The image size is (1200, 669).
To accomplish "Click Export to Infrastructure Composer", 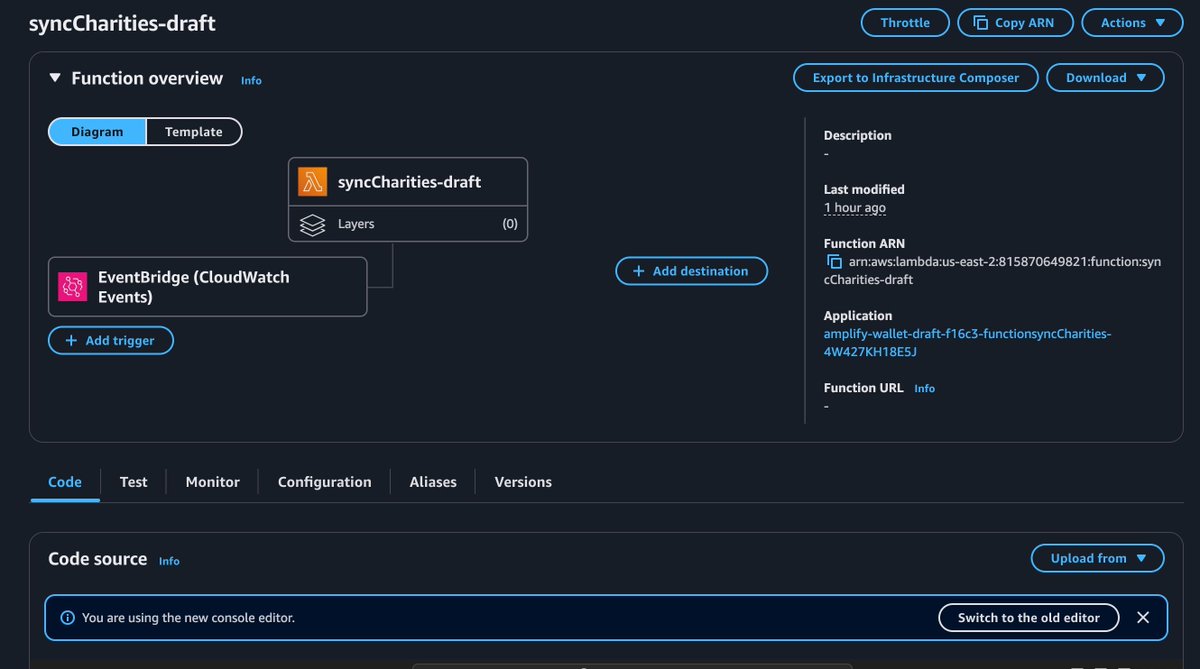I will pos(916,78).
